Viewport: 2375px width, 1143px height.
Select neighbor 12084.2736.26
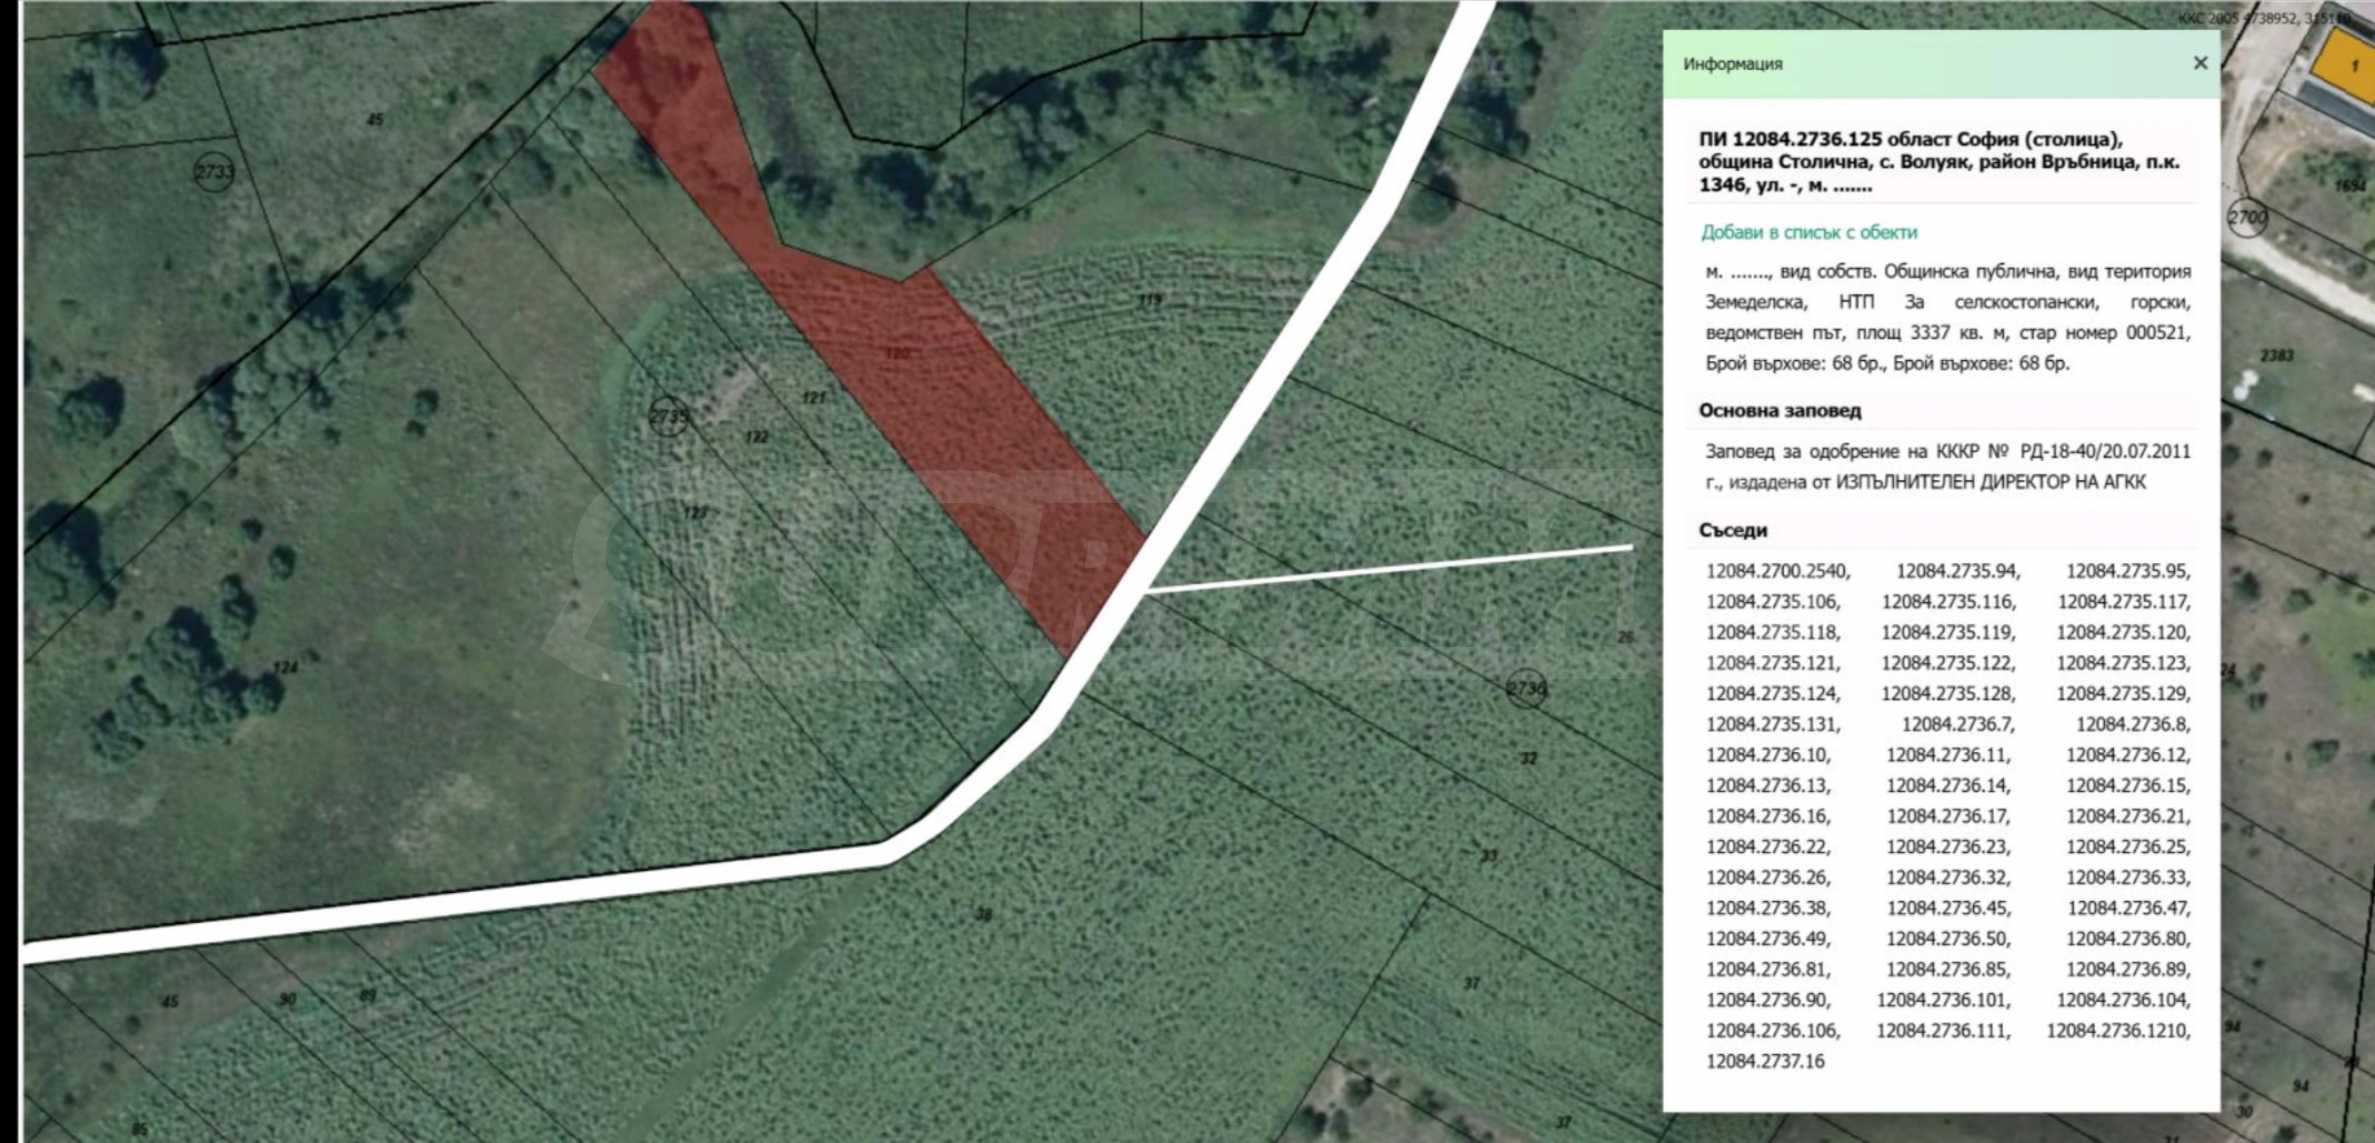pyautogui.click(x=1768, y=877)
